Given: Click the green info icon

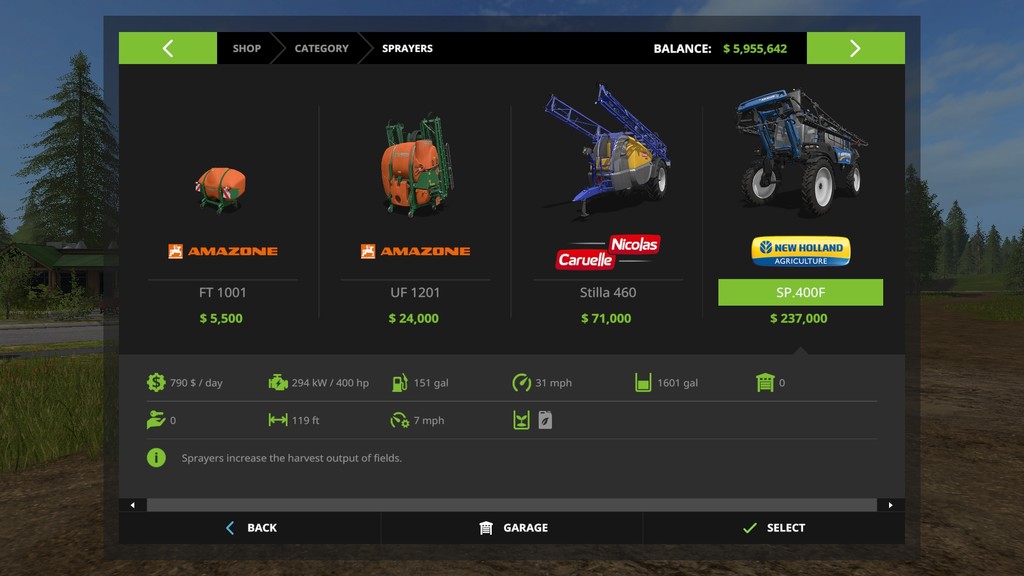Looking at the screenshot, I should pyautogui.click(x=156, y=458).
